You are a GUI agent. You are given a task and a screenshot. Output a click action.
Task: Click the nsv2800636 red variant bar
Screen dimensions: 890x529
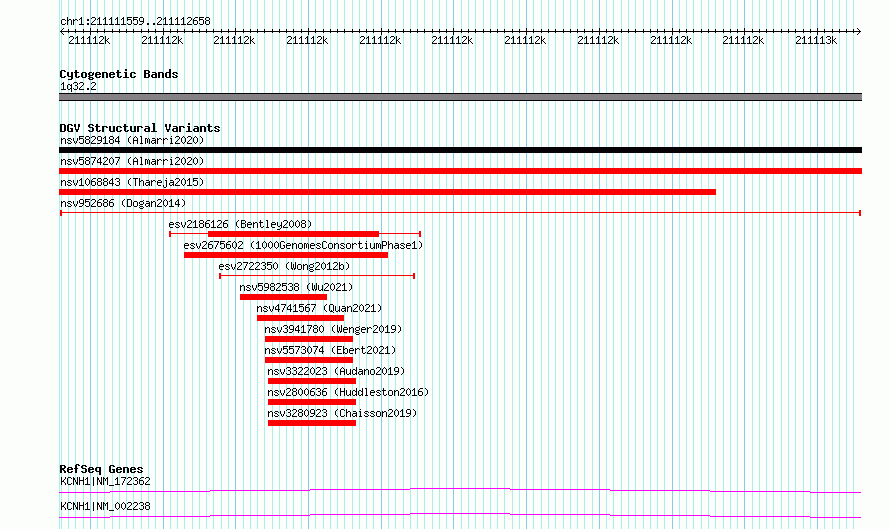[x=312, y=402]
